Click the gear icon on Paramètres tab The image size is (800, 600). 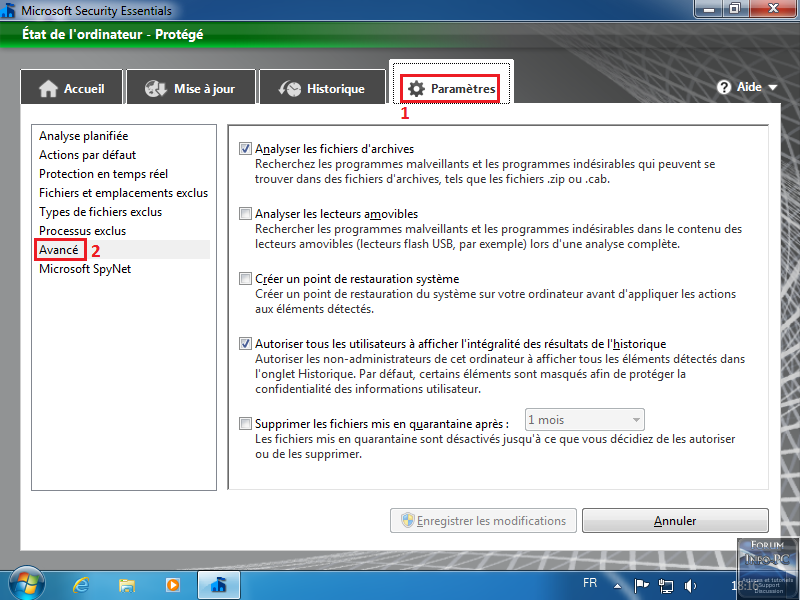[416, 89]
